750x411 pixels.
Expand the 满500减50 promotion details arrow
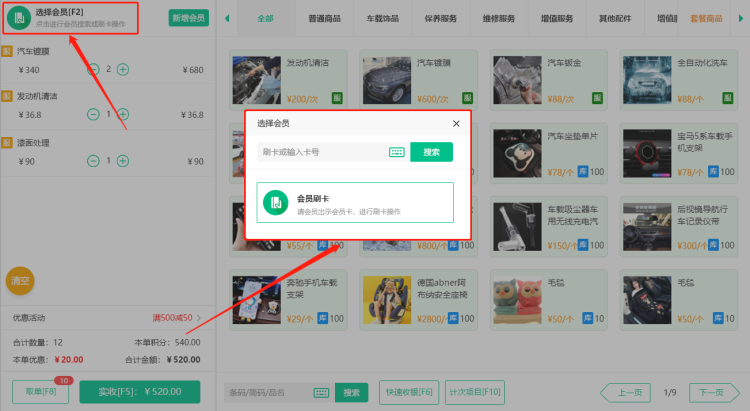(199, 318)
